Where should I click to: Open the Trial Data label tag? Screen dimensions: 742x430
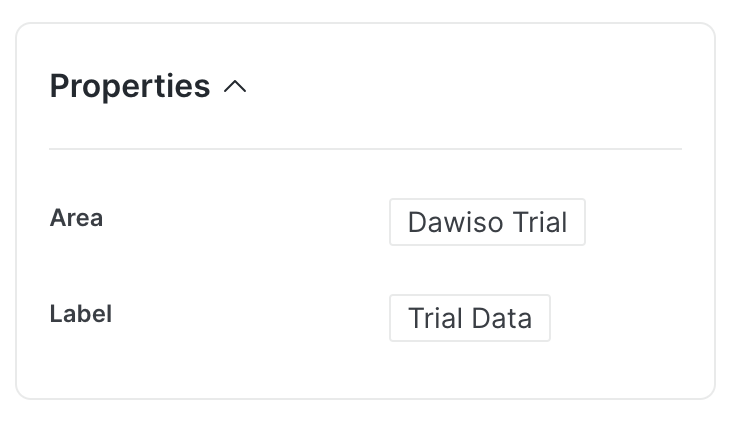(470, 318)
